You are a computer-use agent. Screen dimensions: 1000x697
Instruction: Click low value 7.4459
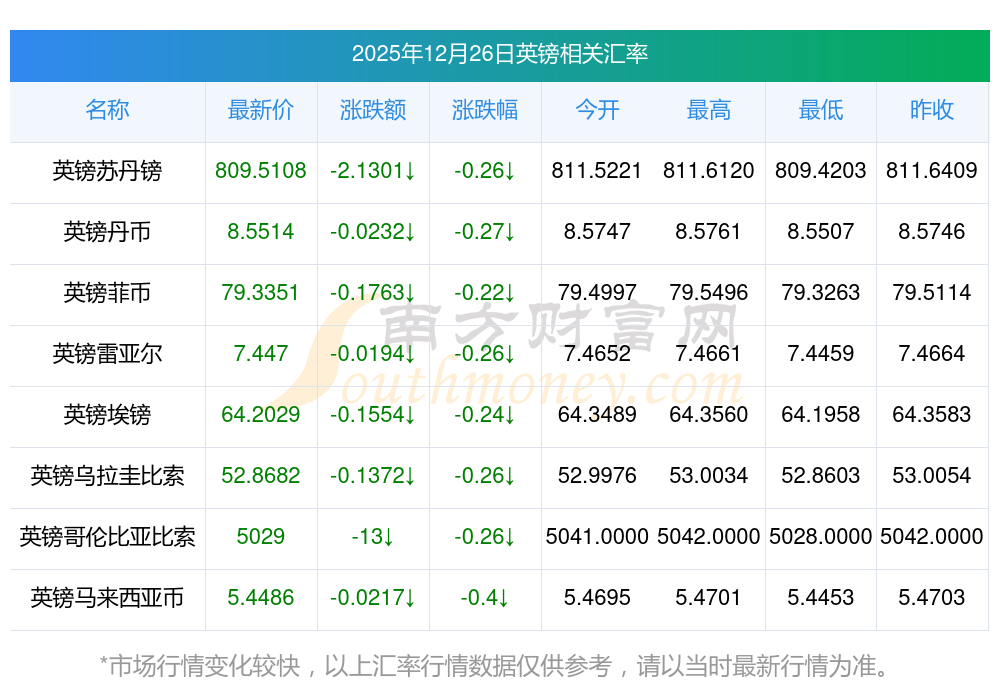821,353
